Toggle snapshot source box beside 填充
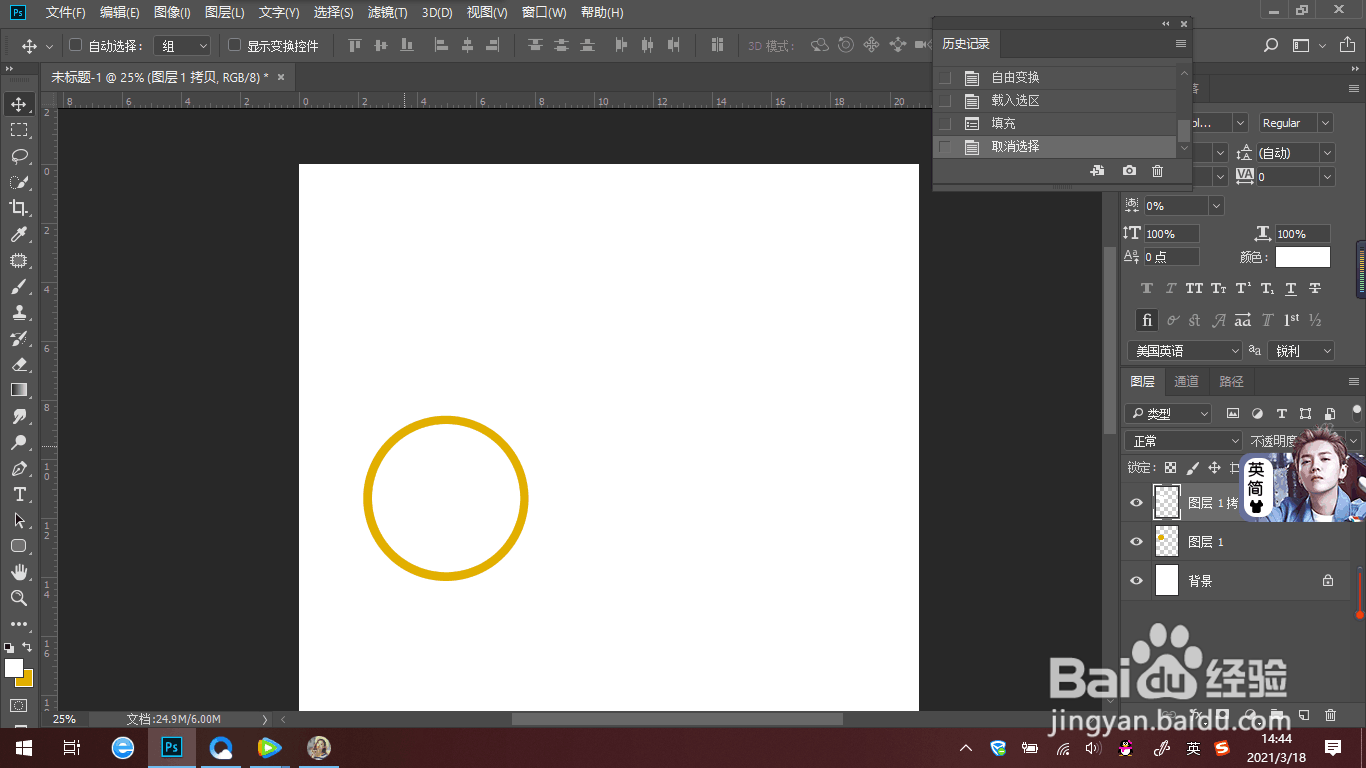 [945, 124]
